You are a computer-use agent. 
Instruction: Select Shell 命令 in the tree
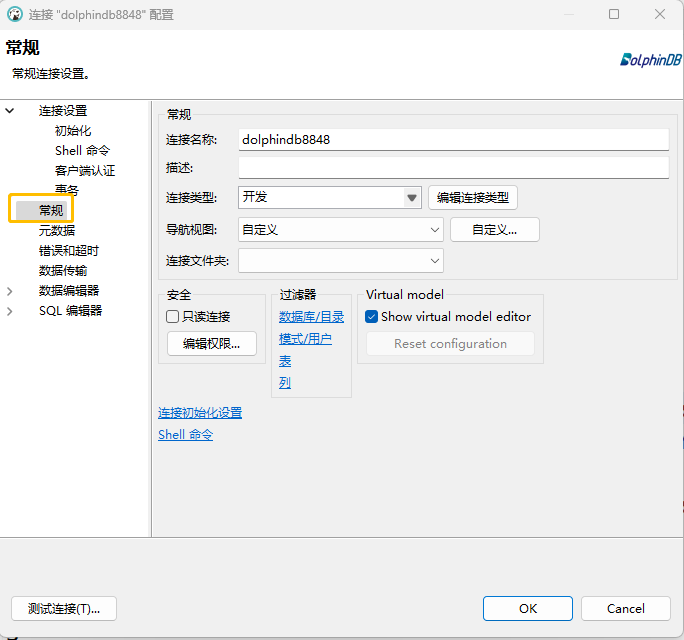[x=83, y=151]
